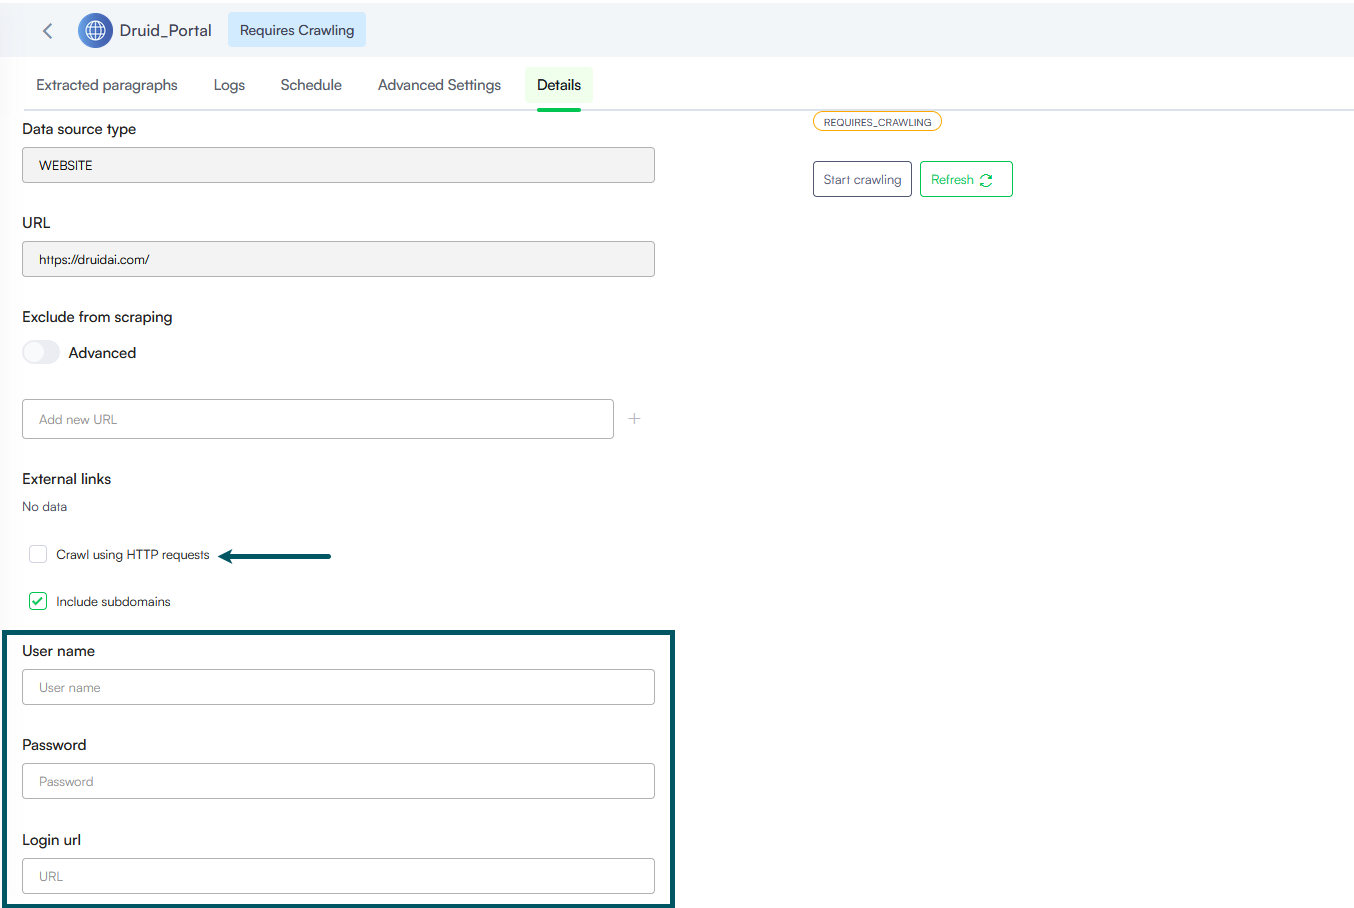
Task: Open the Schedule tab
Action: pos(311,85)
